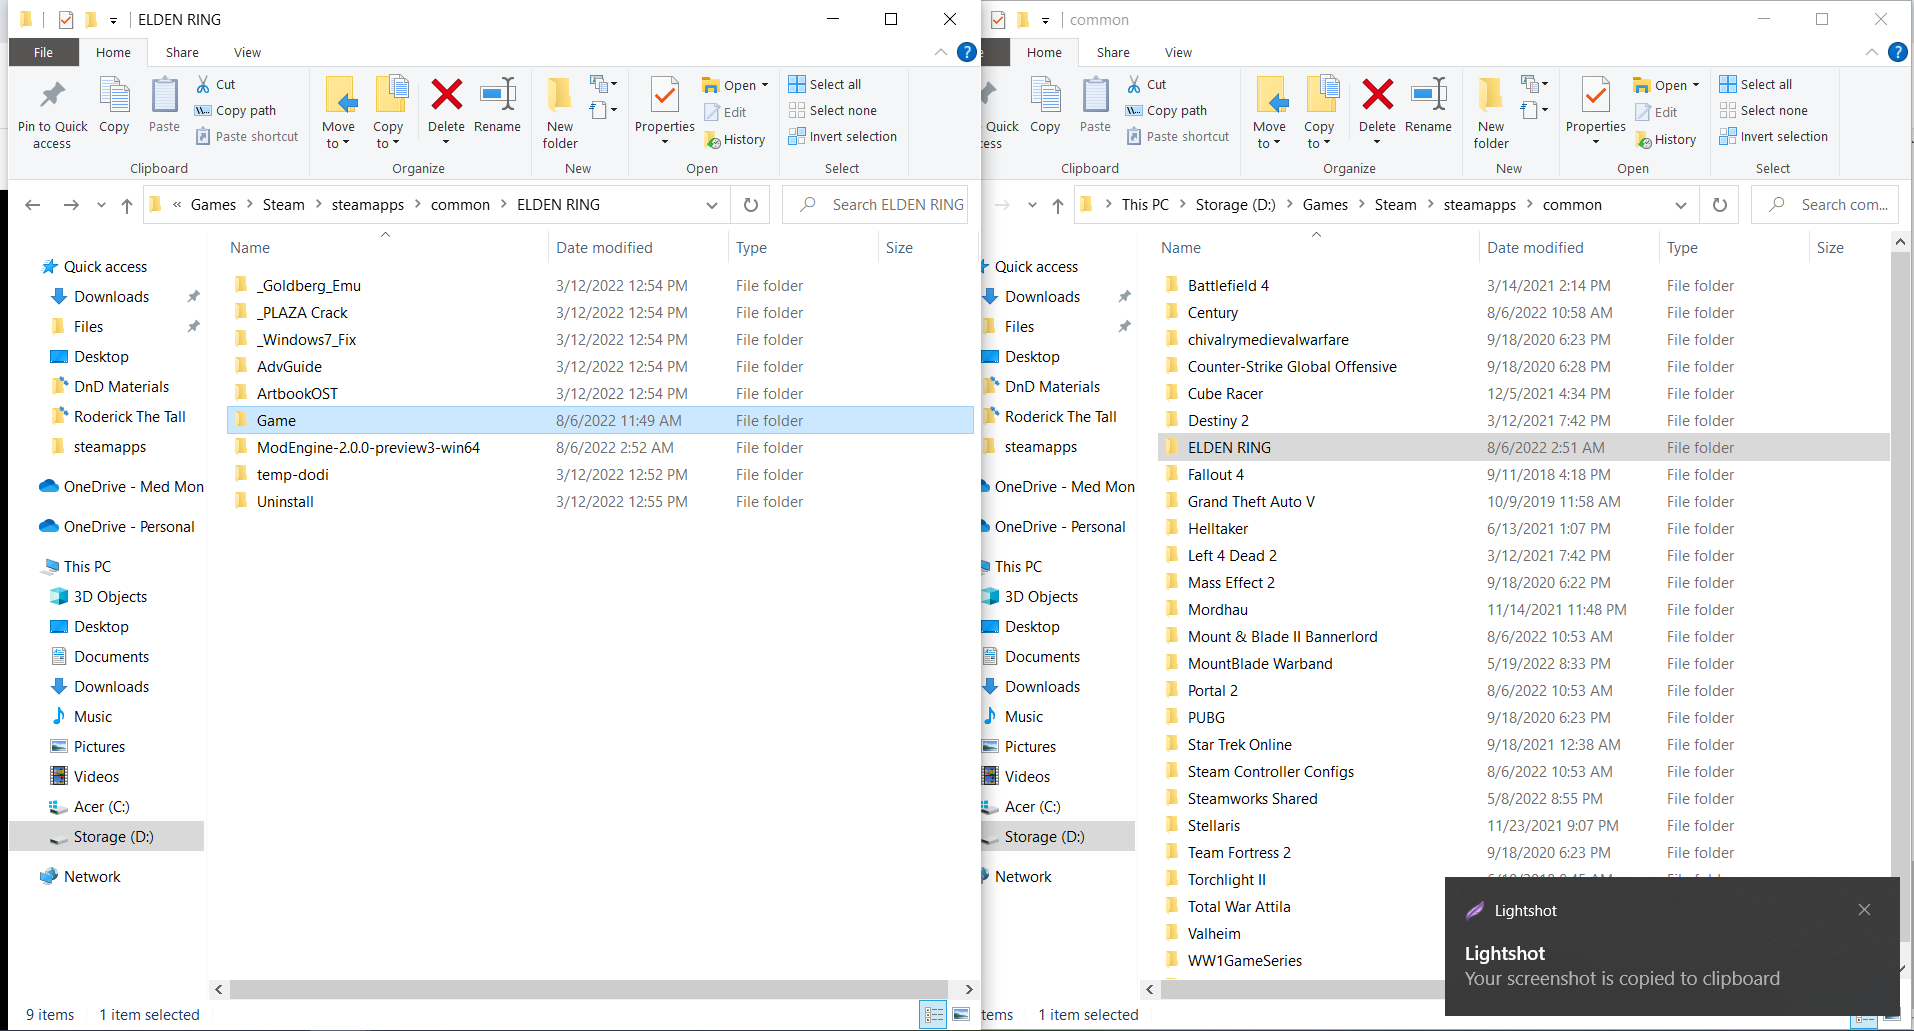
Task: Select Counter-Strike Global Offensive folder
Action: click(x=1524, y=366)
